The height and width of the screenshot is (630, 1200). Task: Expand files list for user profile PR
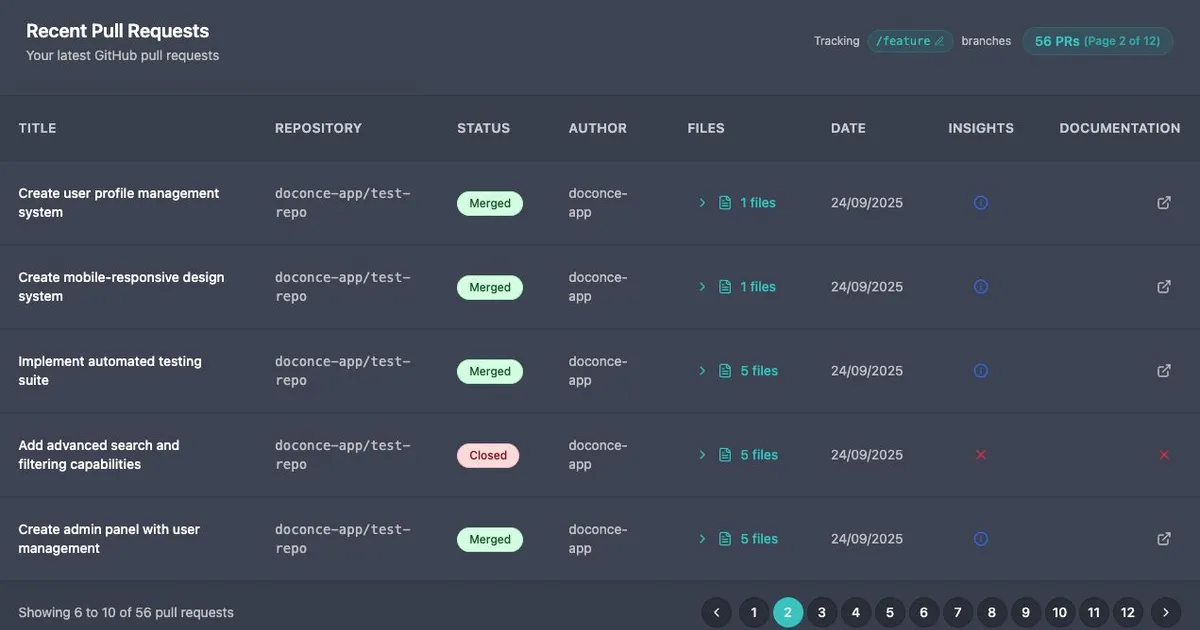(x=703, y=203)
